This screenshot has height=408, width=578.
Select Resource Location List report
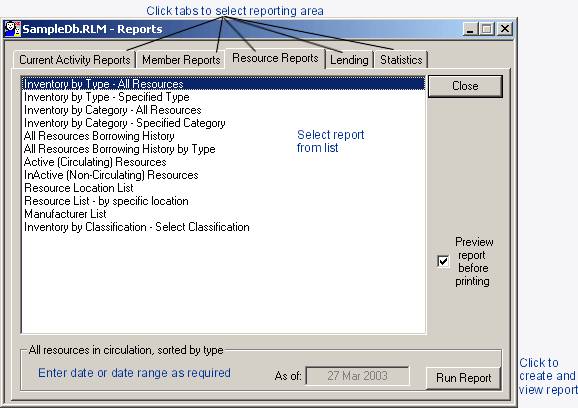[223, 188]
